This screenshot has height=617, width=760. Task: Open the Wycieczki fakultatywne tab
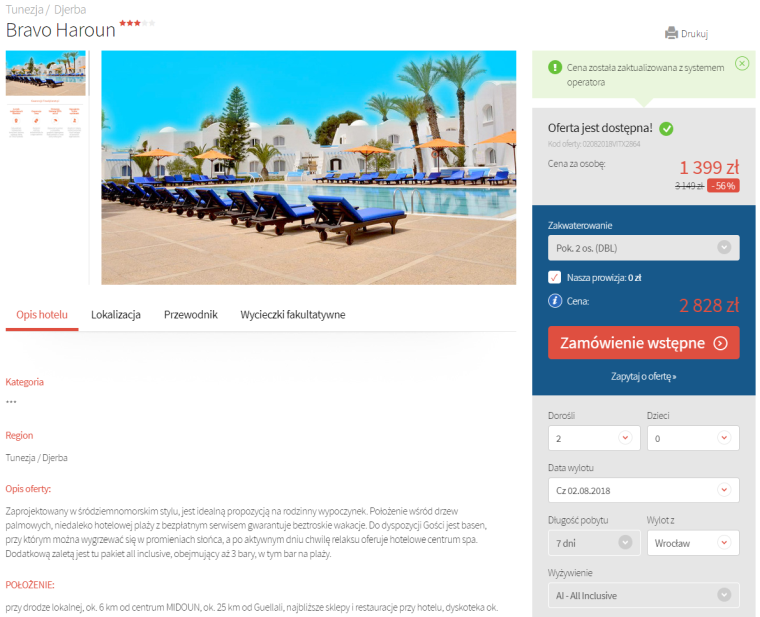293,315
